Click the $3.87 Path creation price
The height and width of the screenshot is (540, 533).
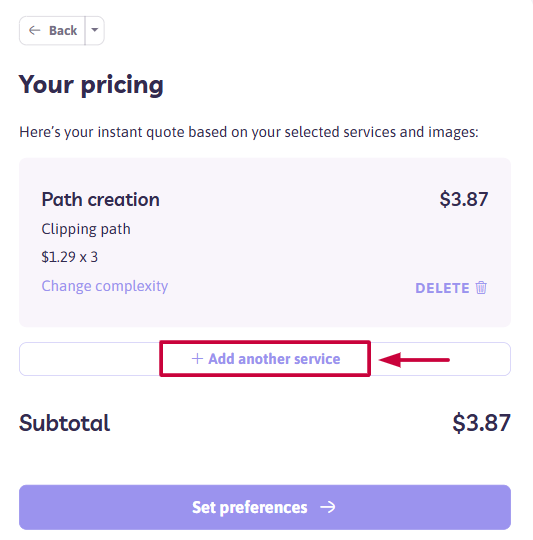[x=464, y=199]
